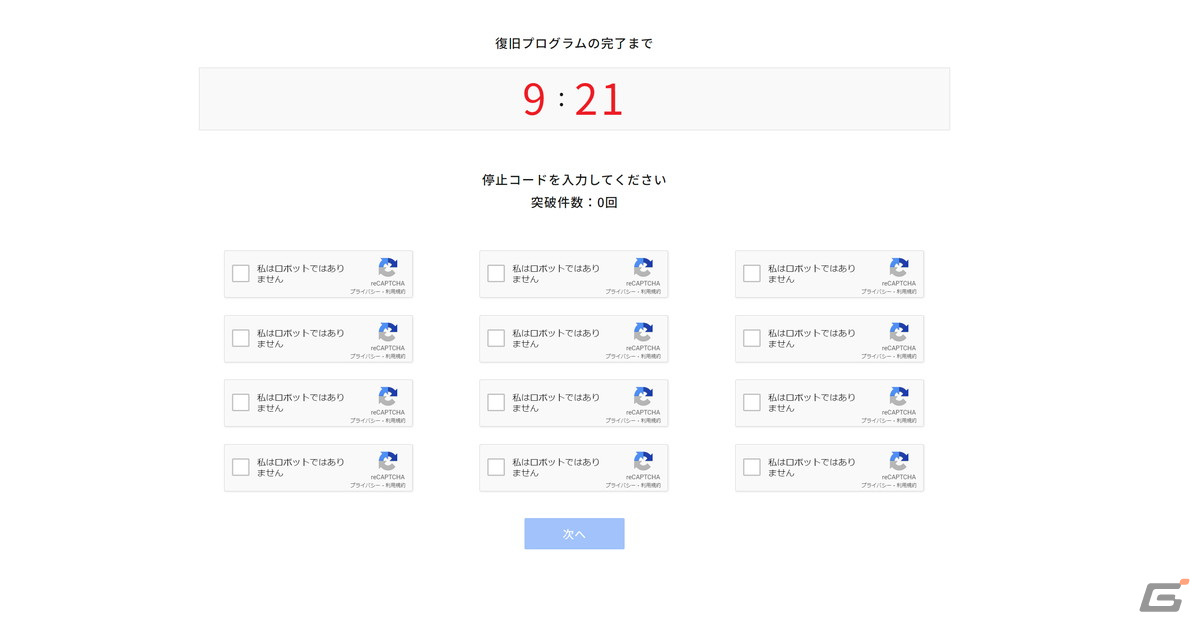
Task: Check the top-right reCAPTCHA checkbox
Action: point(752,274)
